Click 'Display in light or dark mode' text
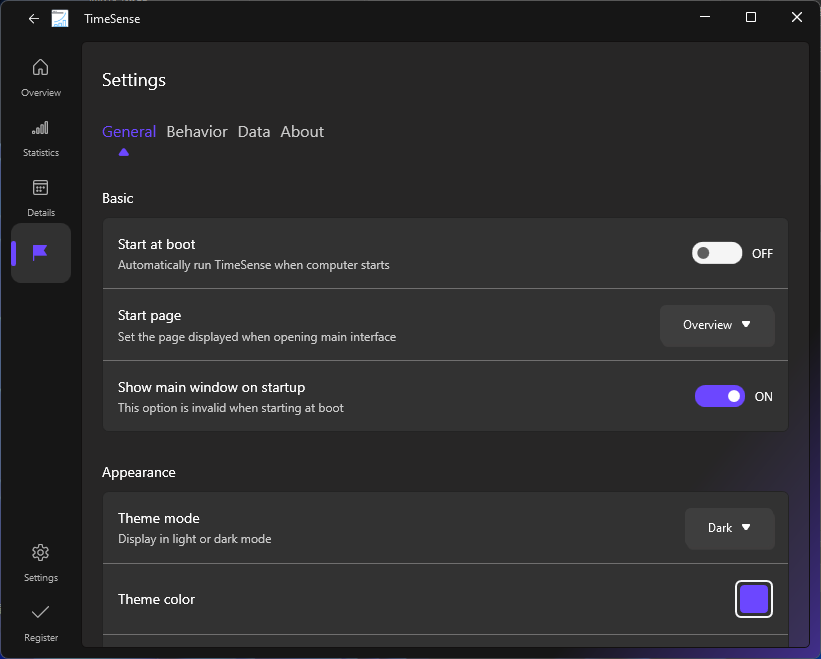 click(x=195, y=539)
